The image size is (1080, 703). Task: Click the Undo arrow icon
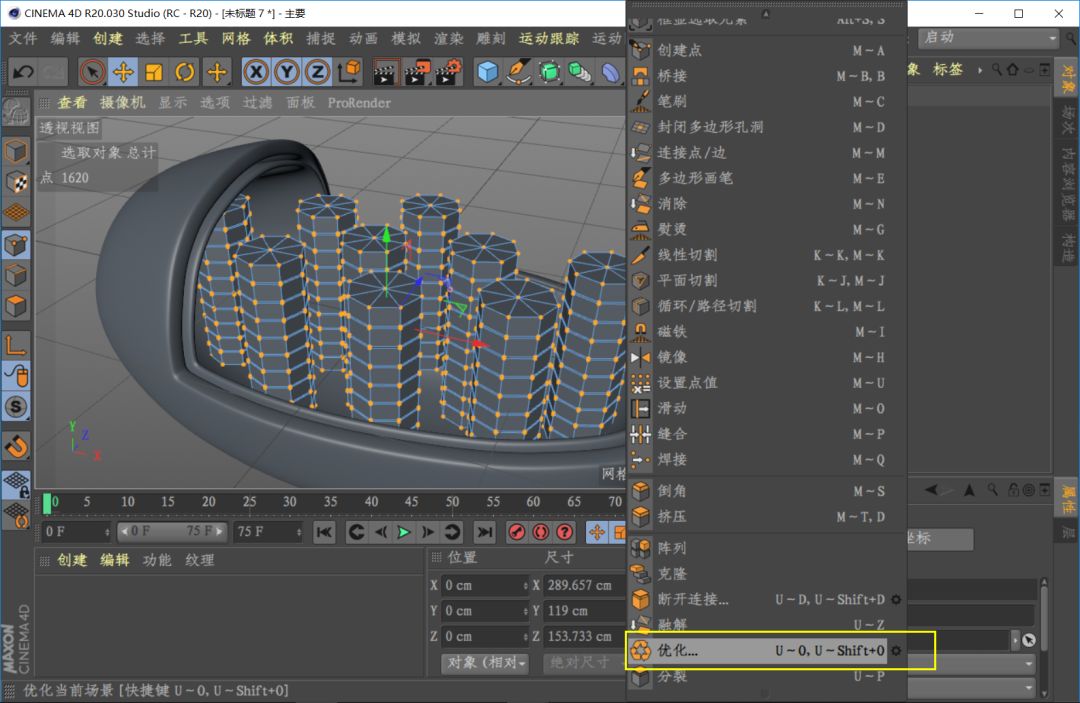tap(22, 72)
